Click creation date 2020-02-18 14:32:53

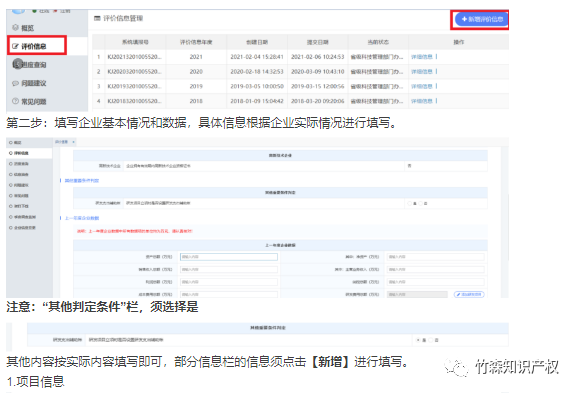click(257, 71)
